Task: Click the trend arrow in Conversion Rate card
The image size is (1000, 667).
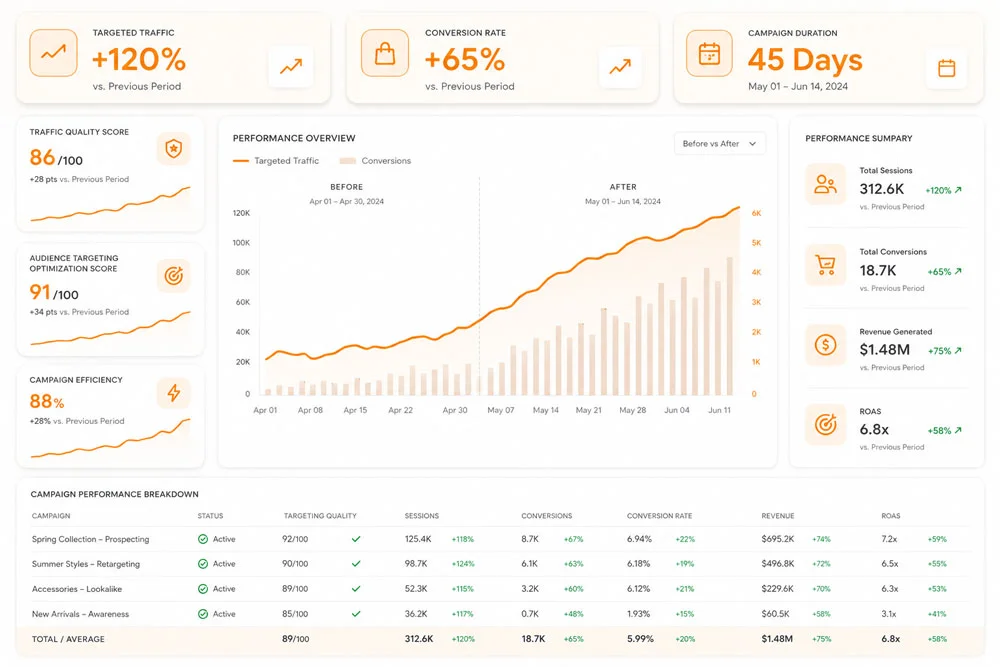Action: 620,66
